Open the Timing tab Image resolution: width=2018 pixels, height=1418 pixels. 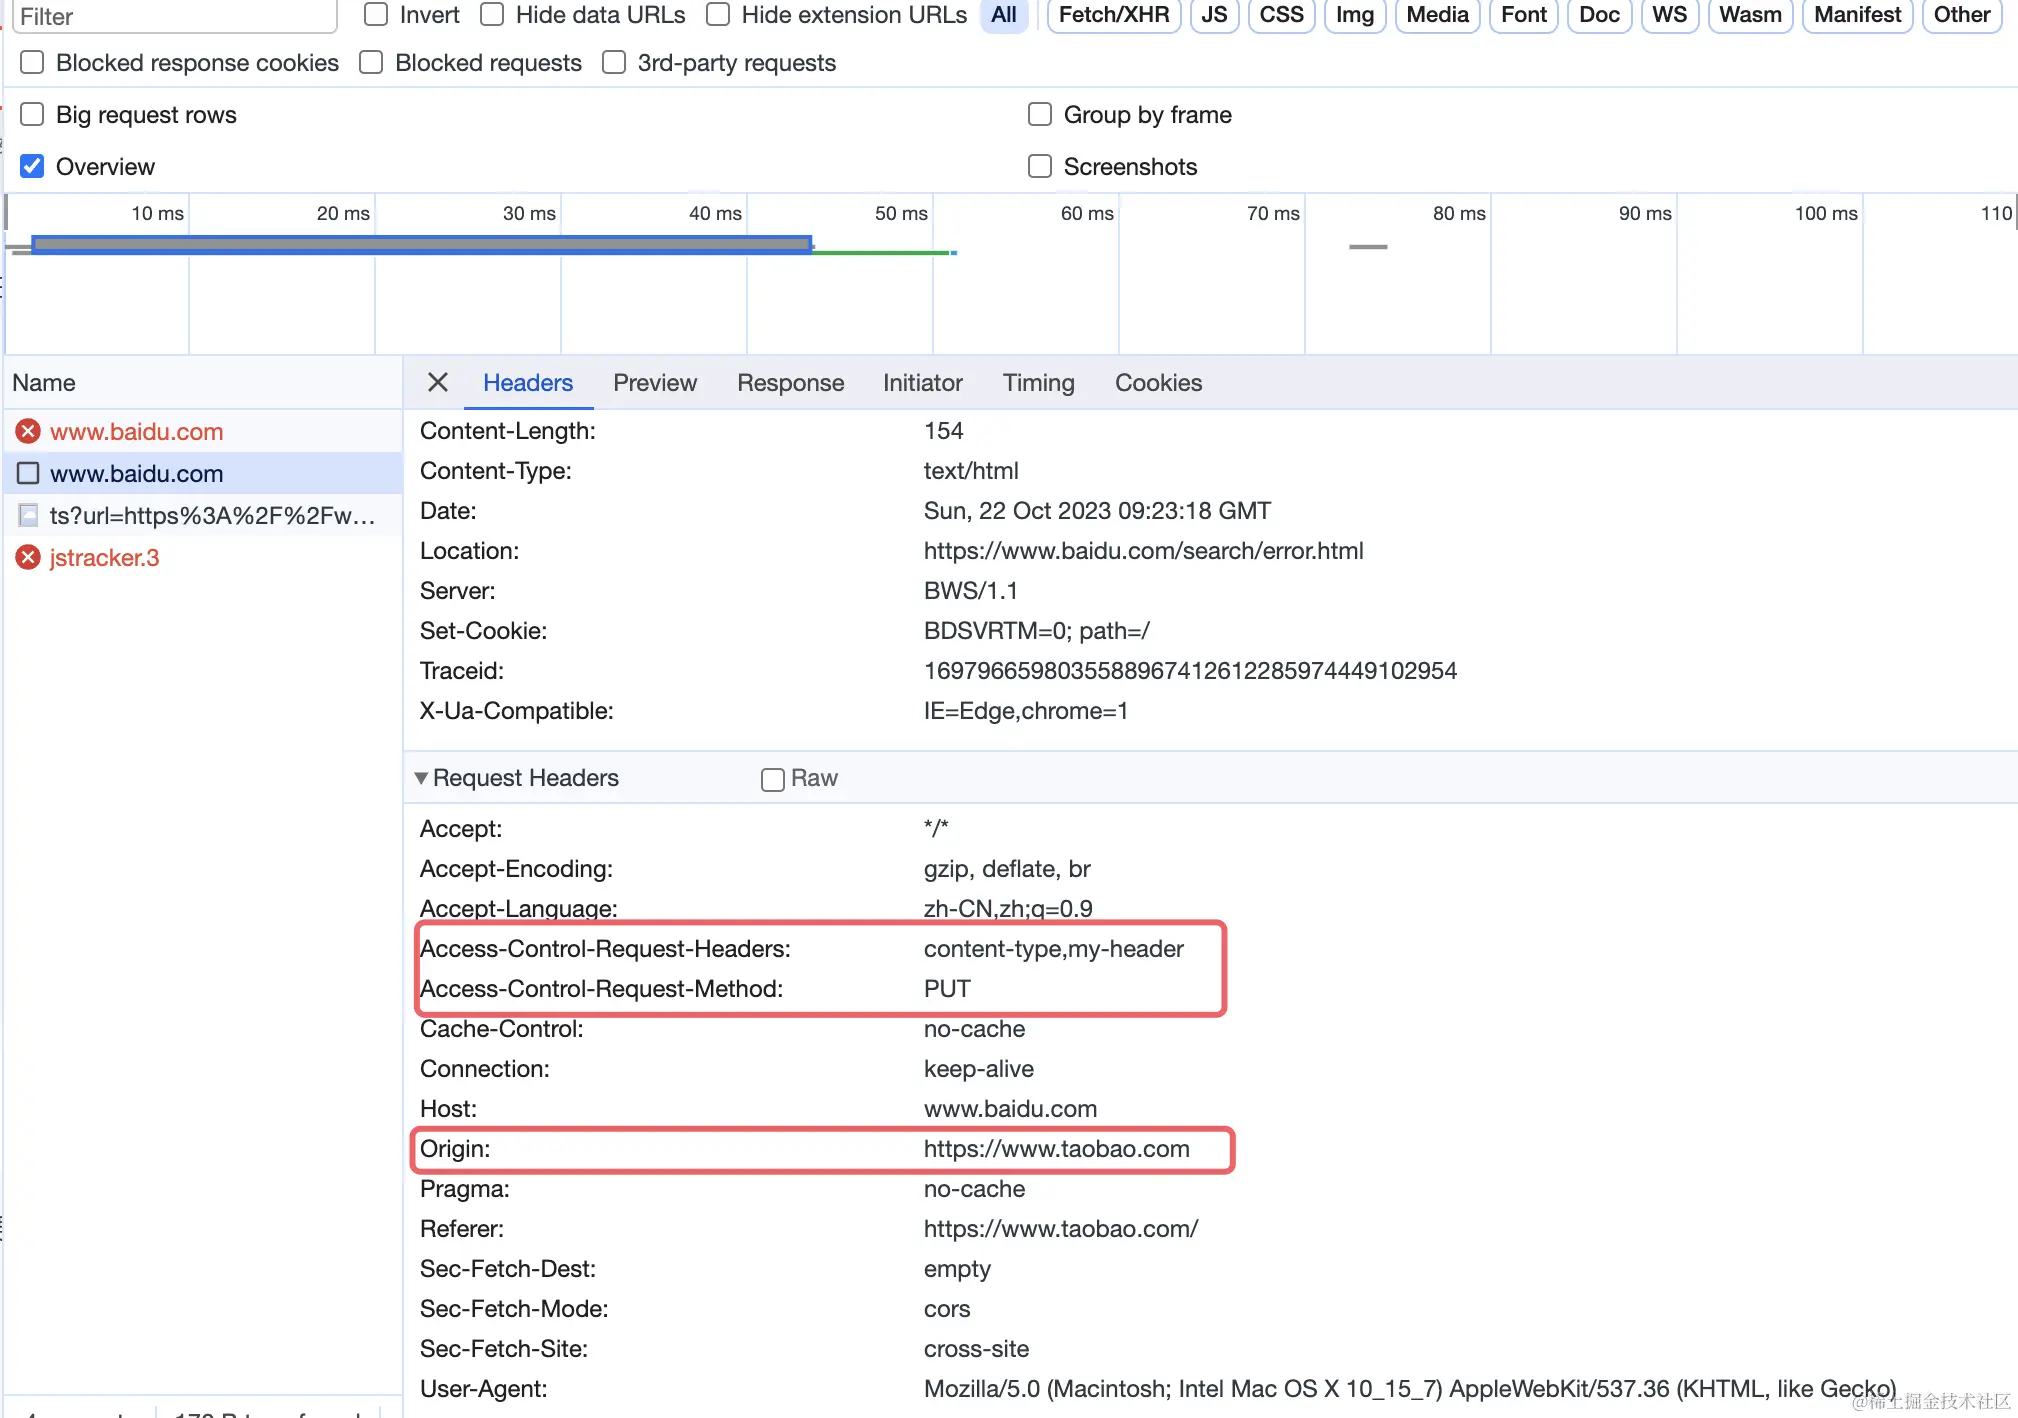1038,383
